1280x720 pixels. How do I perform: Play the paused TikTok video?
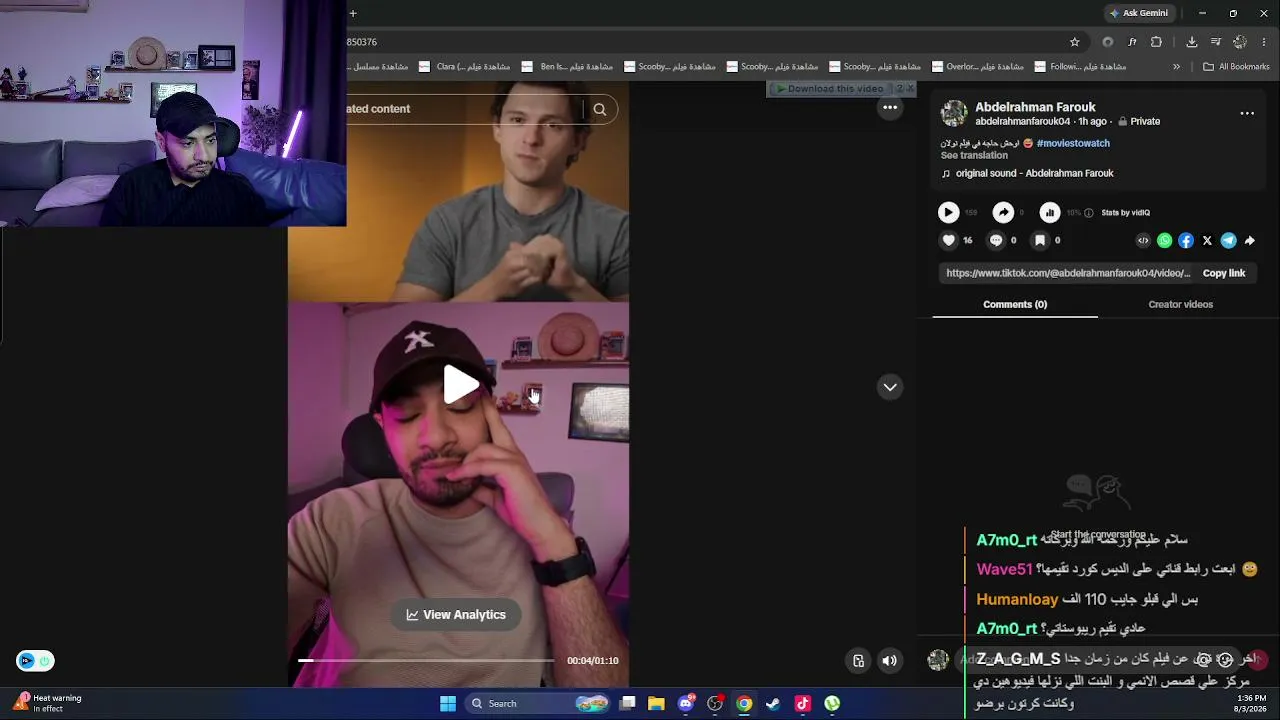460,385
